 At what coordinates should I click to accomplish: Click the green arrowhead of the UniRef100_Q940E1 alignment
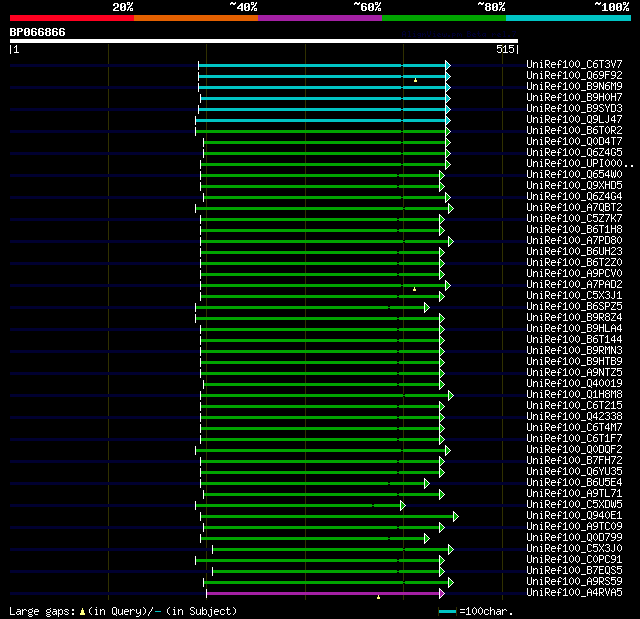pyautogui.click(x=455, y=516)
